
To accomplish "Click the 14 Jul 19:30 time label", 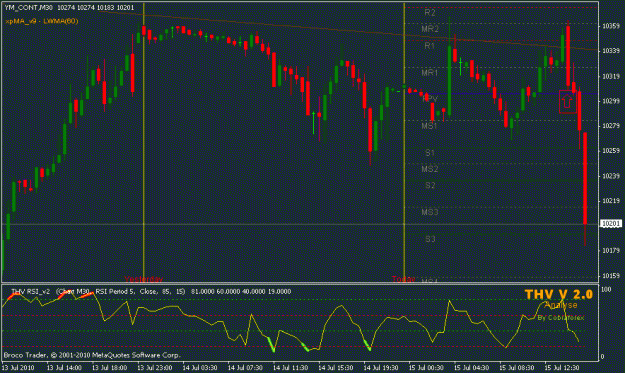I will coord(381,367).
